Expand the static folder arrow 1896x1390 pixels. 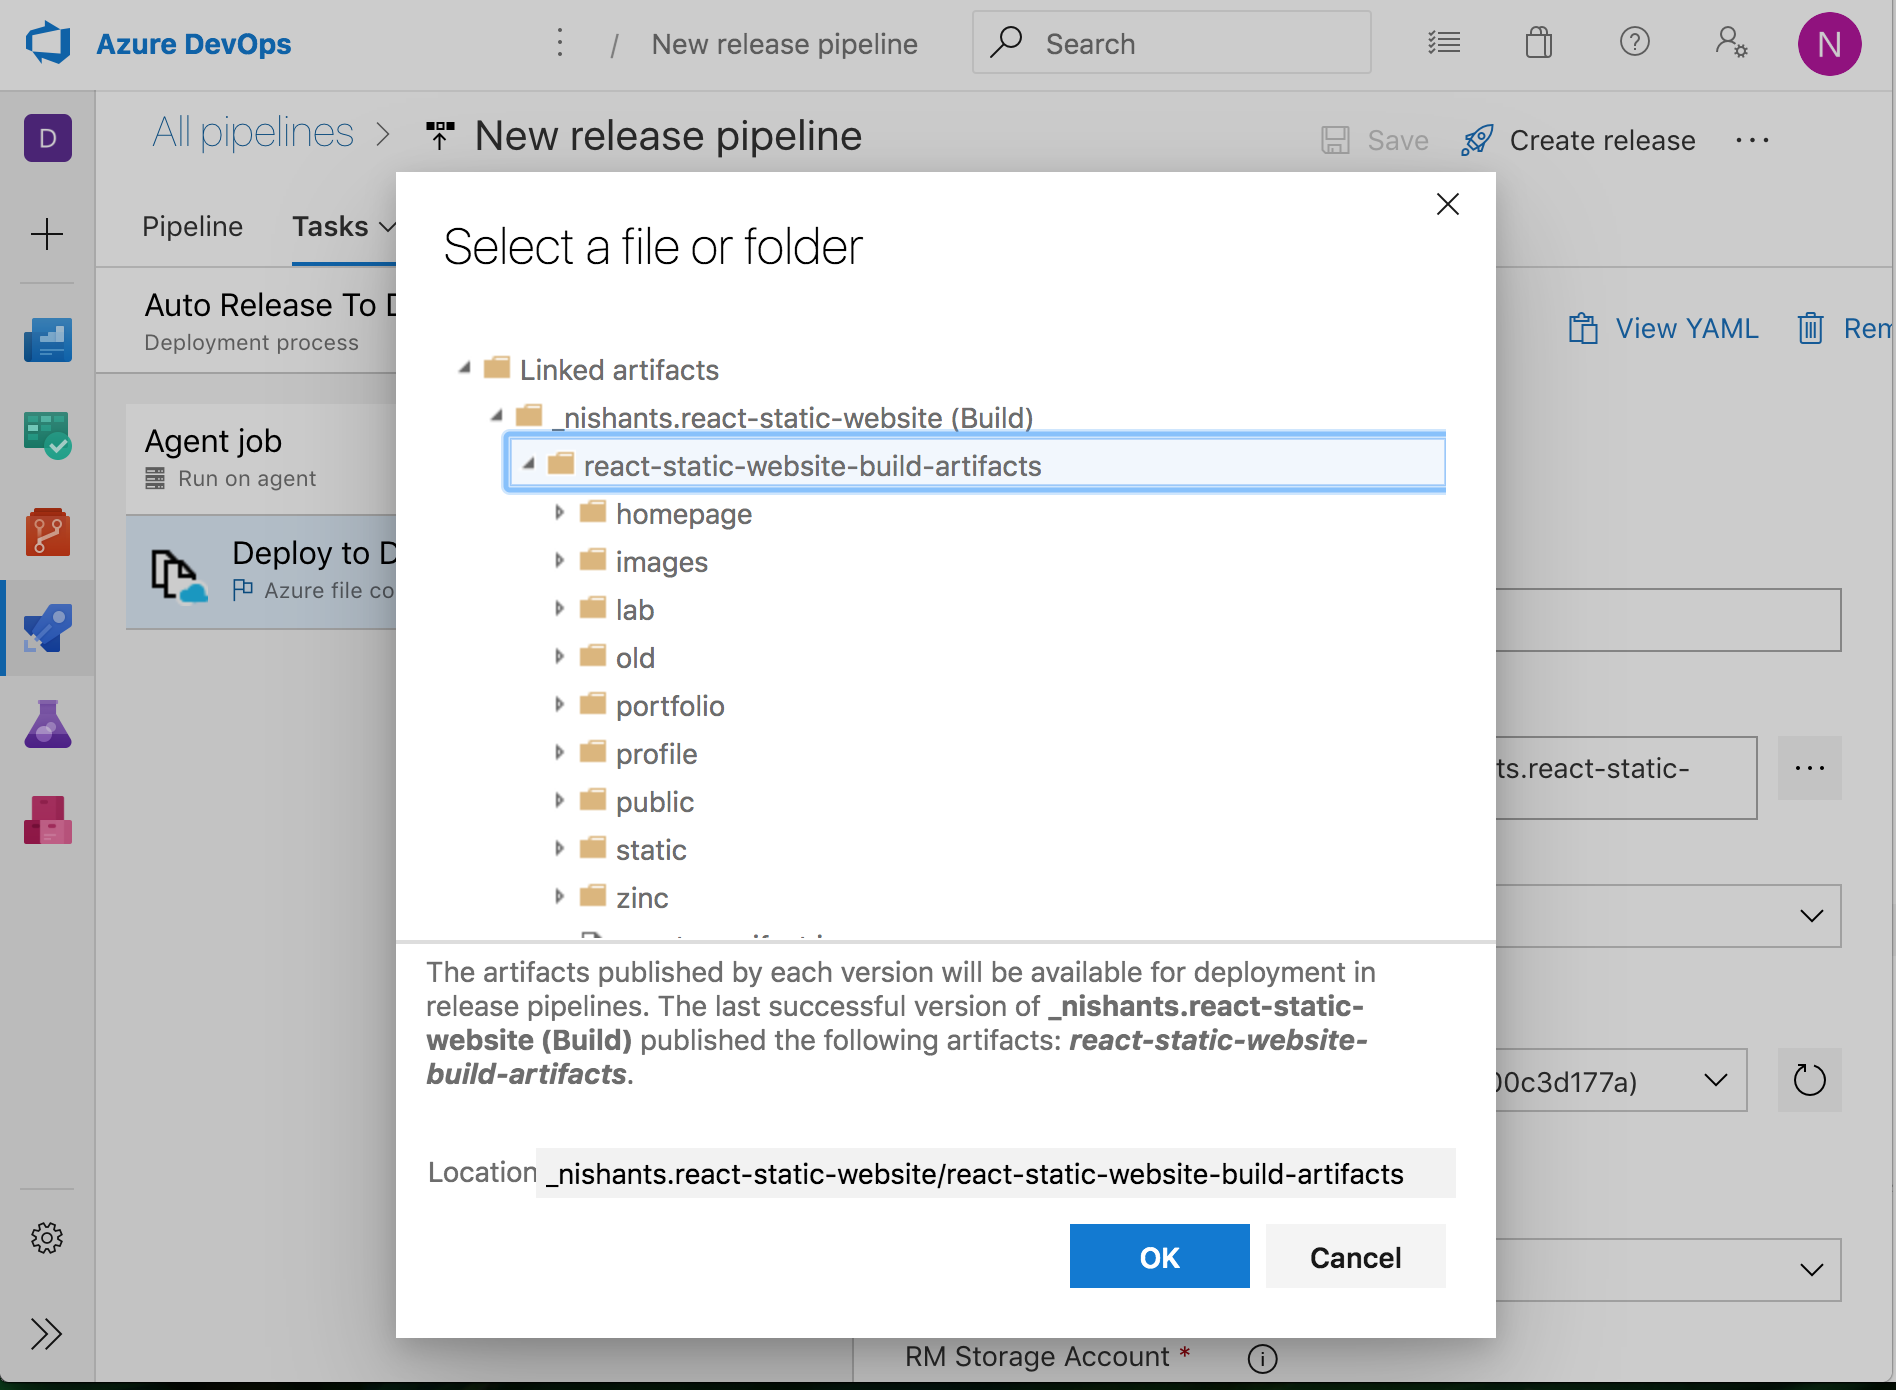(559, 849)
